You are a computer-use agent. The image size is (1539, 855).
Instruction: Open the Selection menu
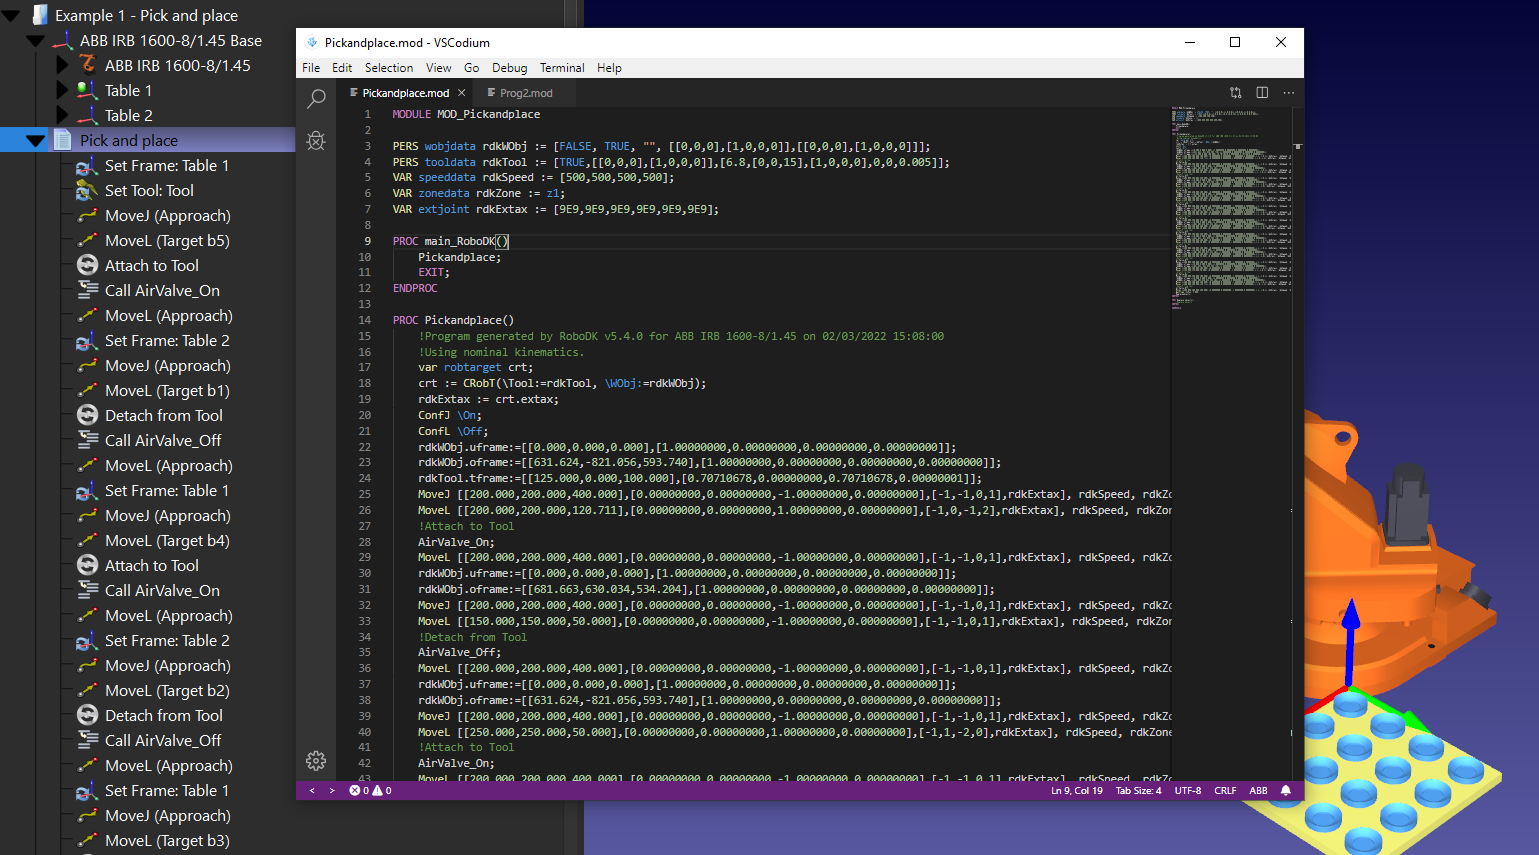(x=388, y=68)
